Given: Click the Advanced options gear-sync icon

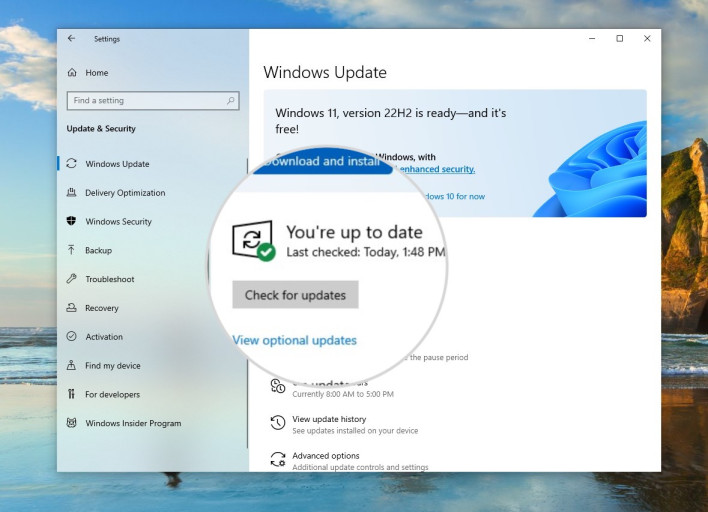Looking at the screenshot, I should [278, 460].
